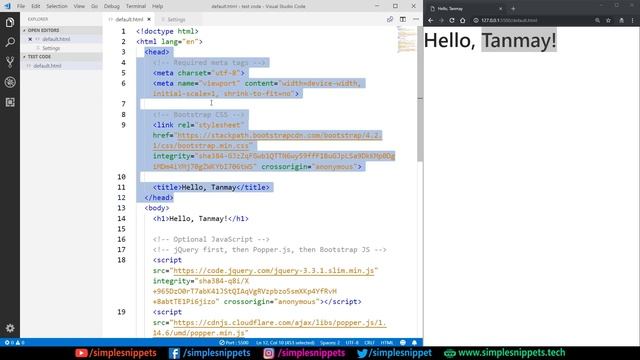Open the bootstrapcdn stylesheet link
This screenshot has width=640, height=360.
279,136
